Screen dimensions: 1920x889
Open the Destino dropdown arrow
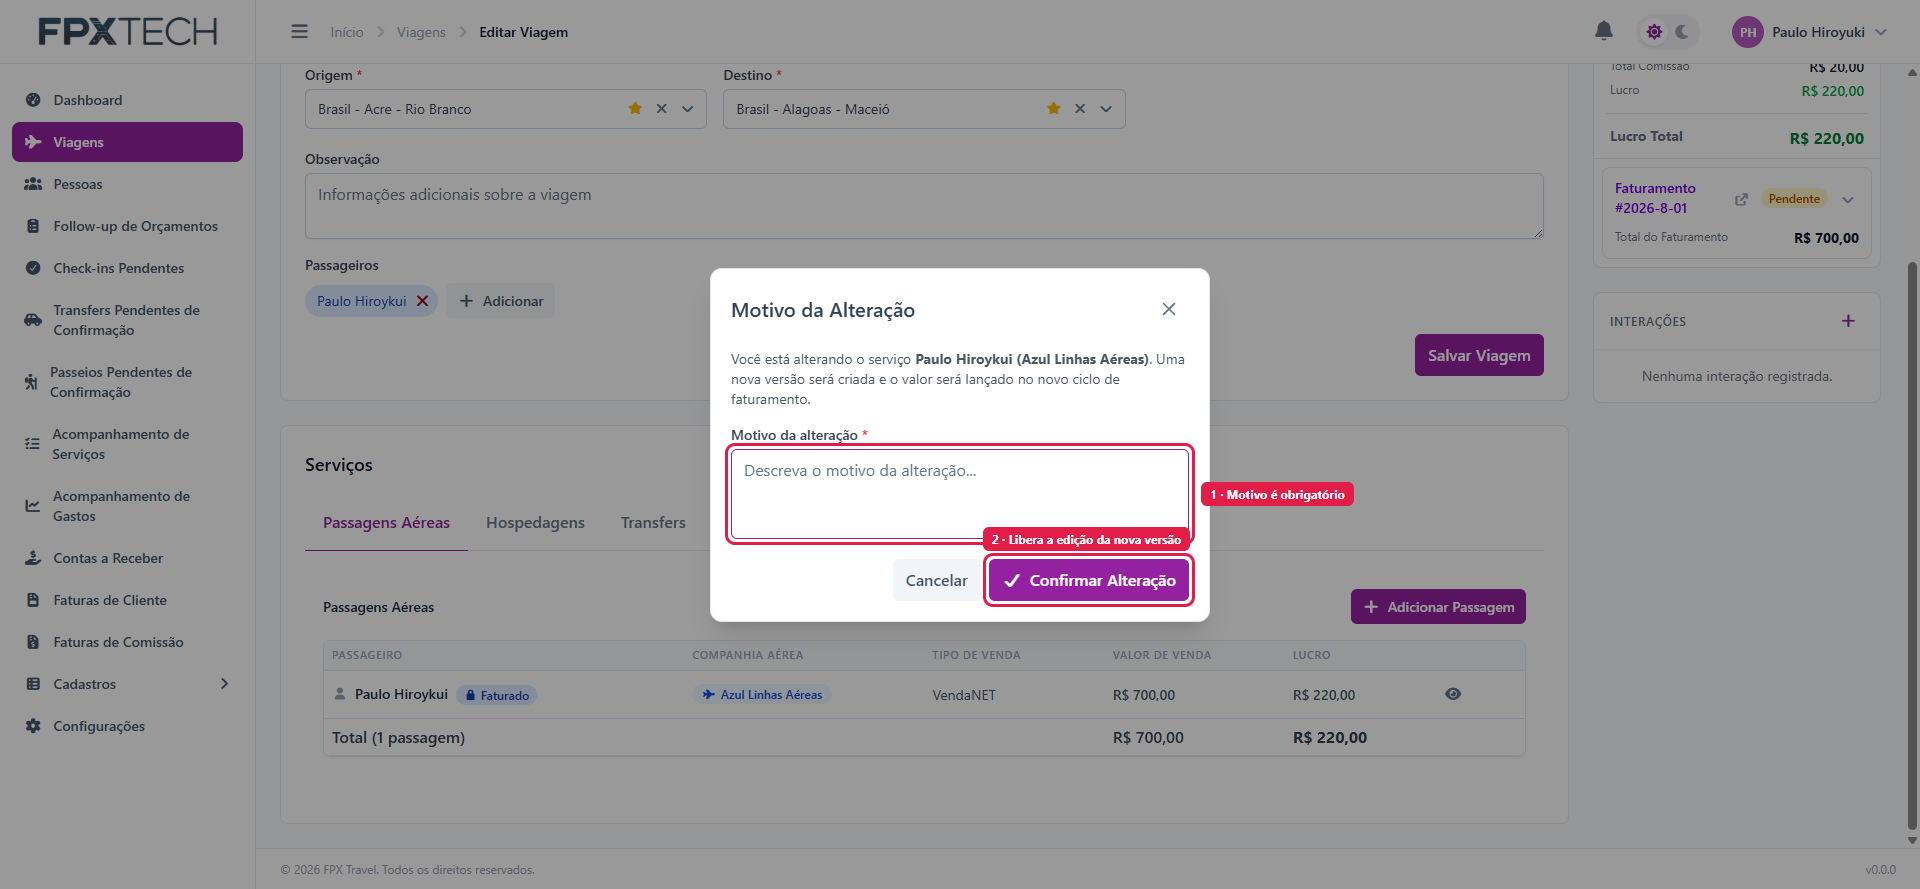click(1106, 109)
